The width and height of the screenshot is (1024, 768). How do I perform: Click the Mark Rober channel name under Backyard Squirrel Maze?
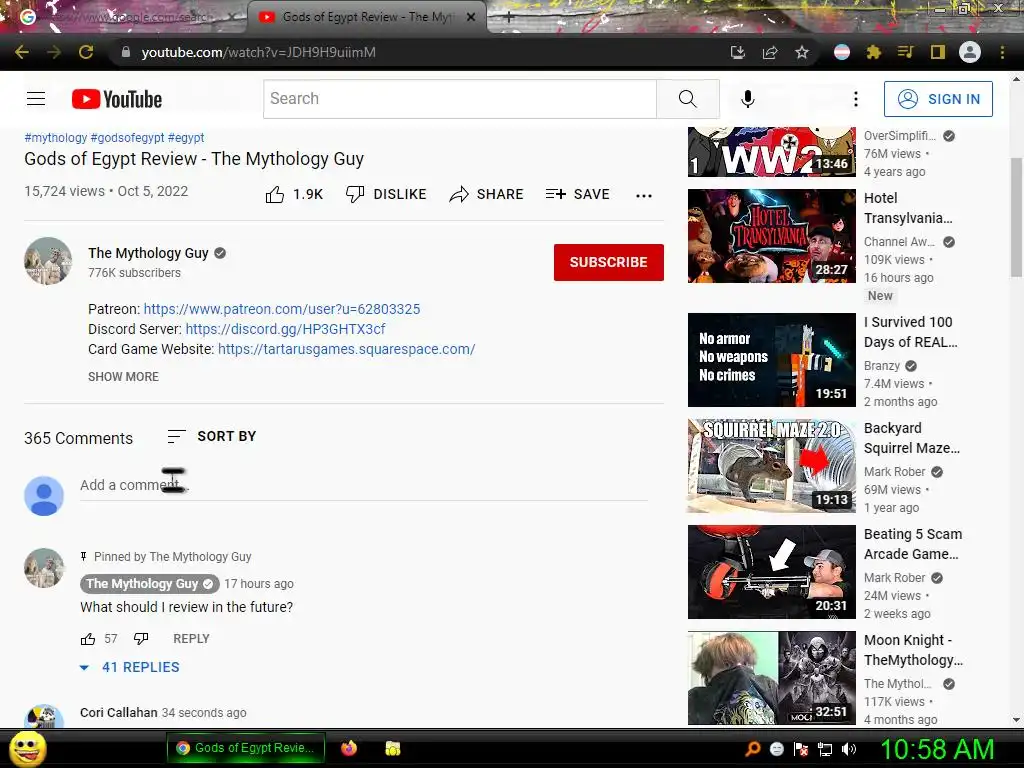pos(894,472)
